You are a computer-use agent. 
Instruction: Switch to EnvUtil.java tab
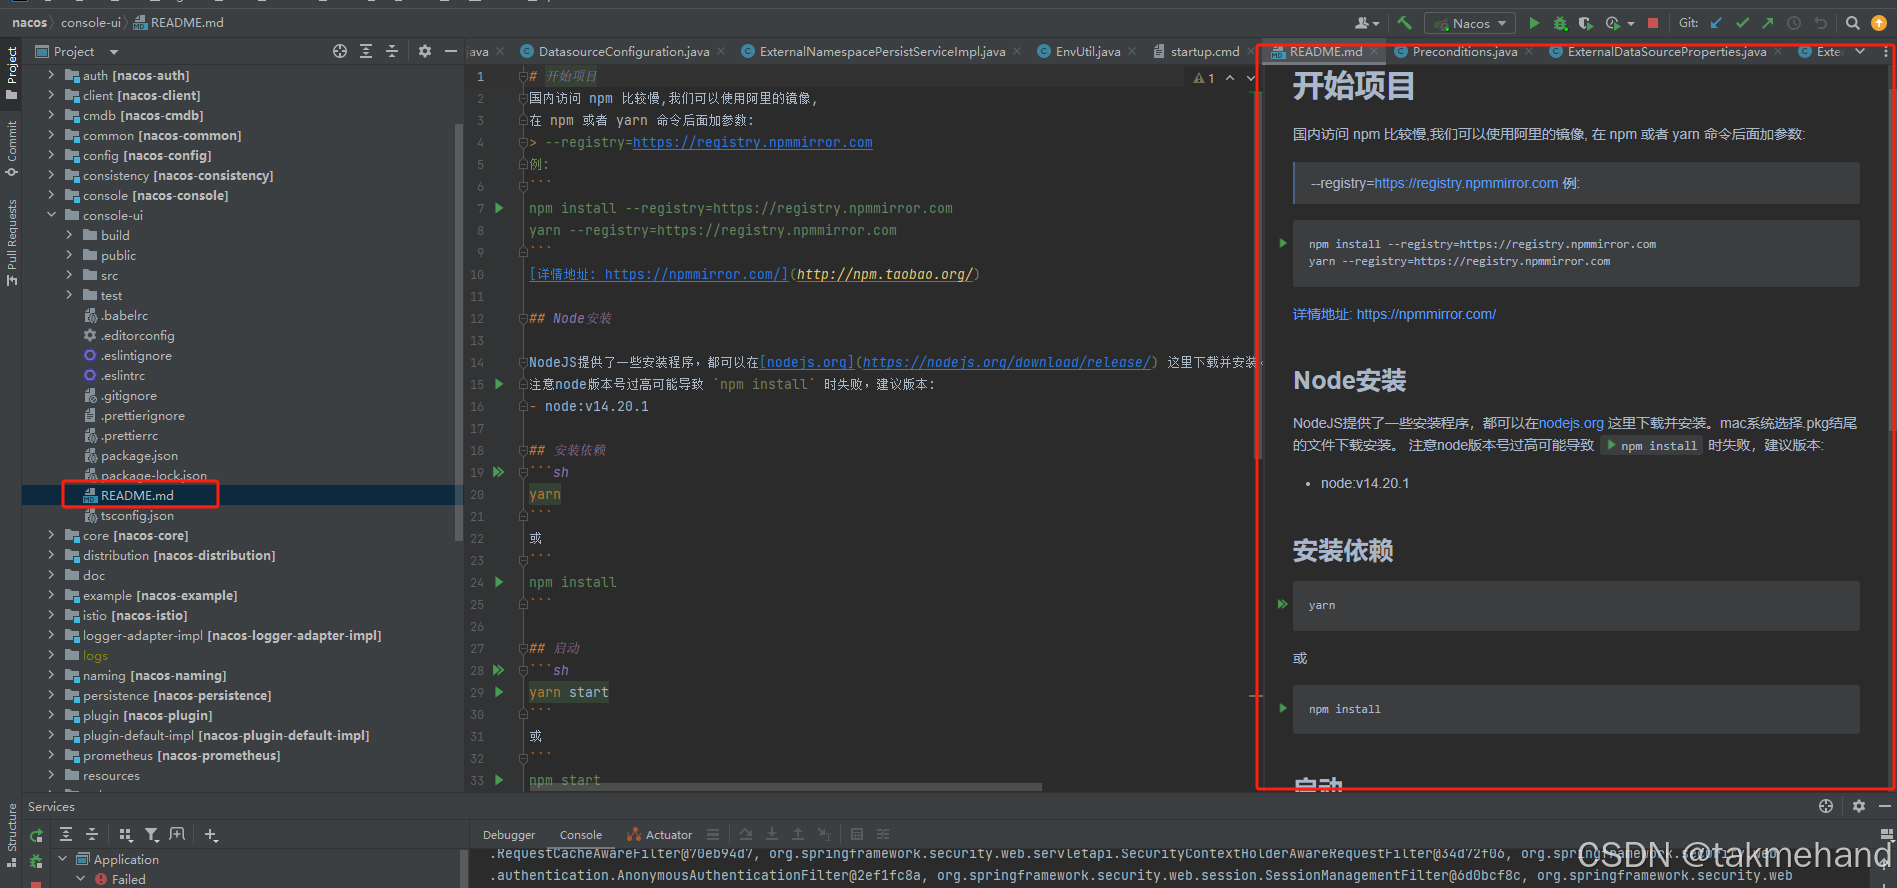[x=1087, y=52]
